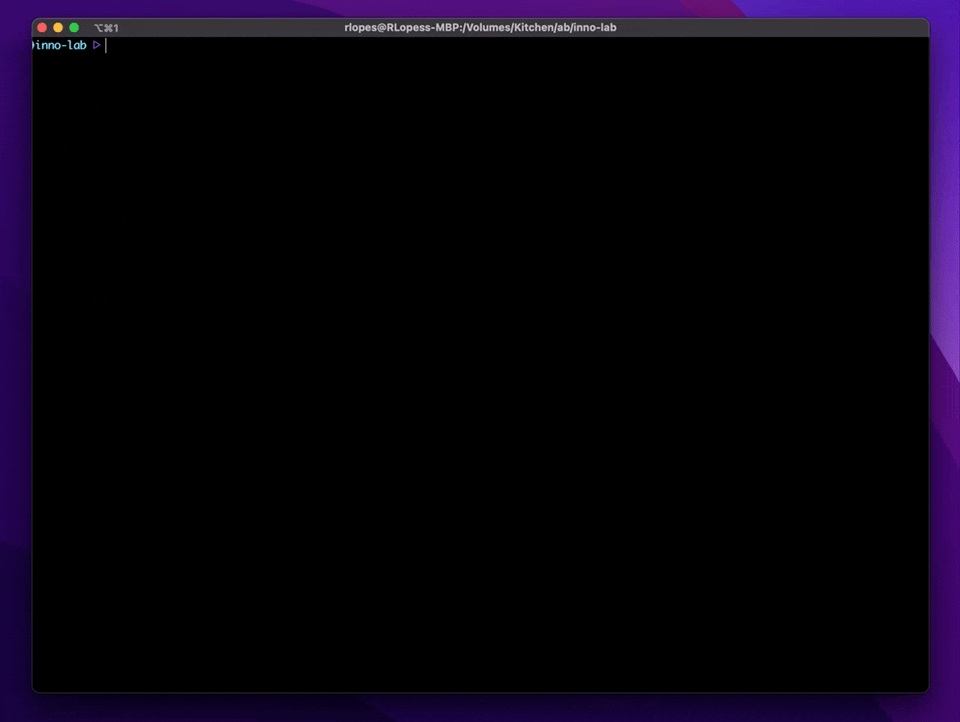This screenshot has width=960, height=722.
Task: Click the bottom-right corner of the terminal window
Action: pos(927,690)
